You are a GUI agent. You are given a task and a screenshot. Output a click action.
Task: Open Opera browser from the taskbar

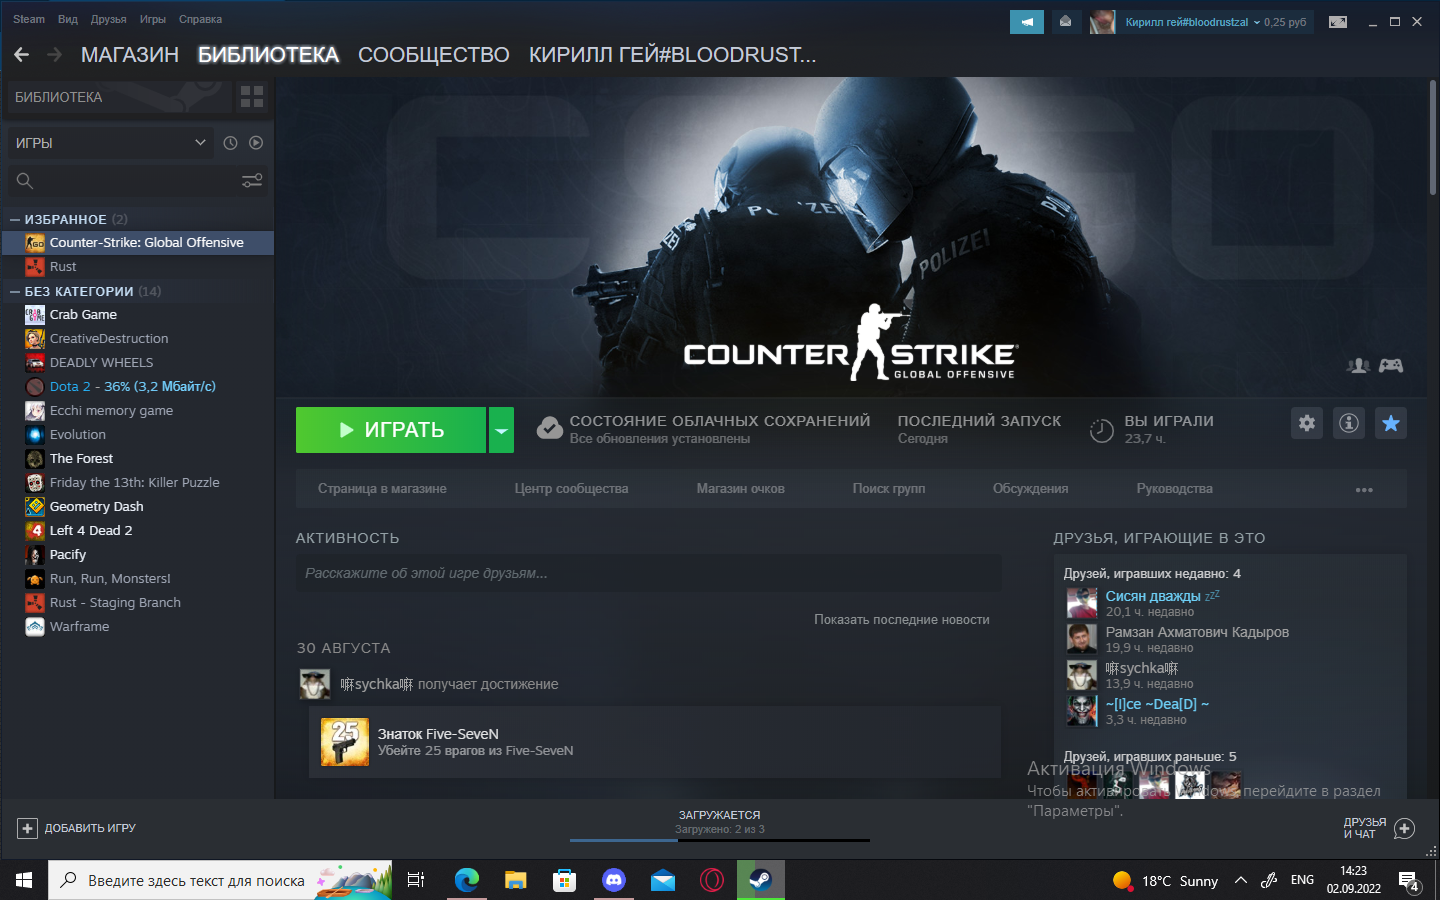(x=712, y=880)
